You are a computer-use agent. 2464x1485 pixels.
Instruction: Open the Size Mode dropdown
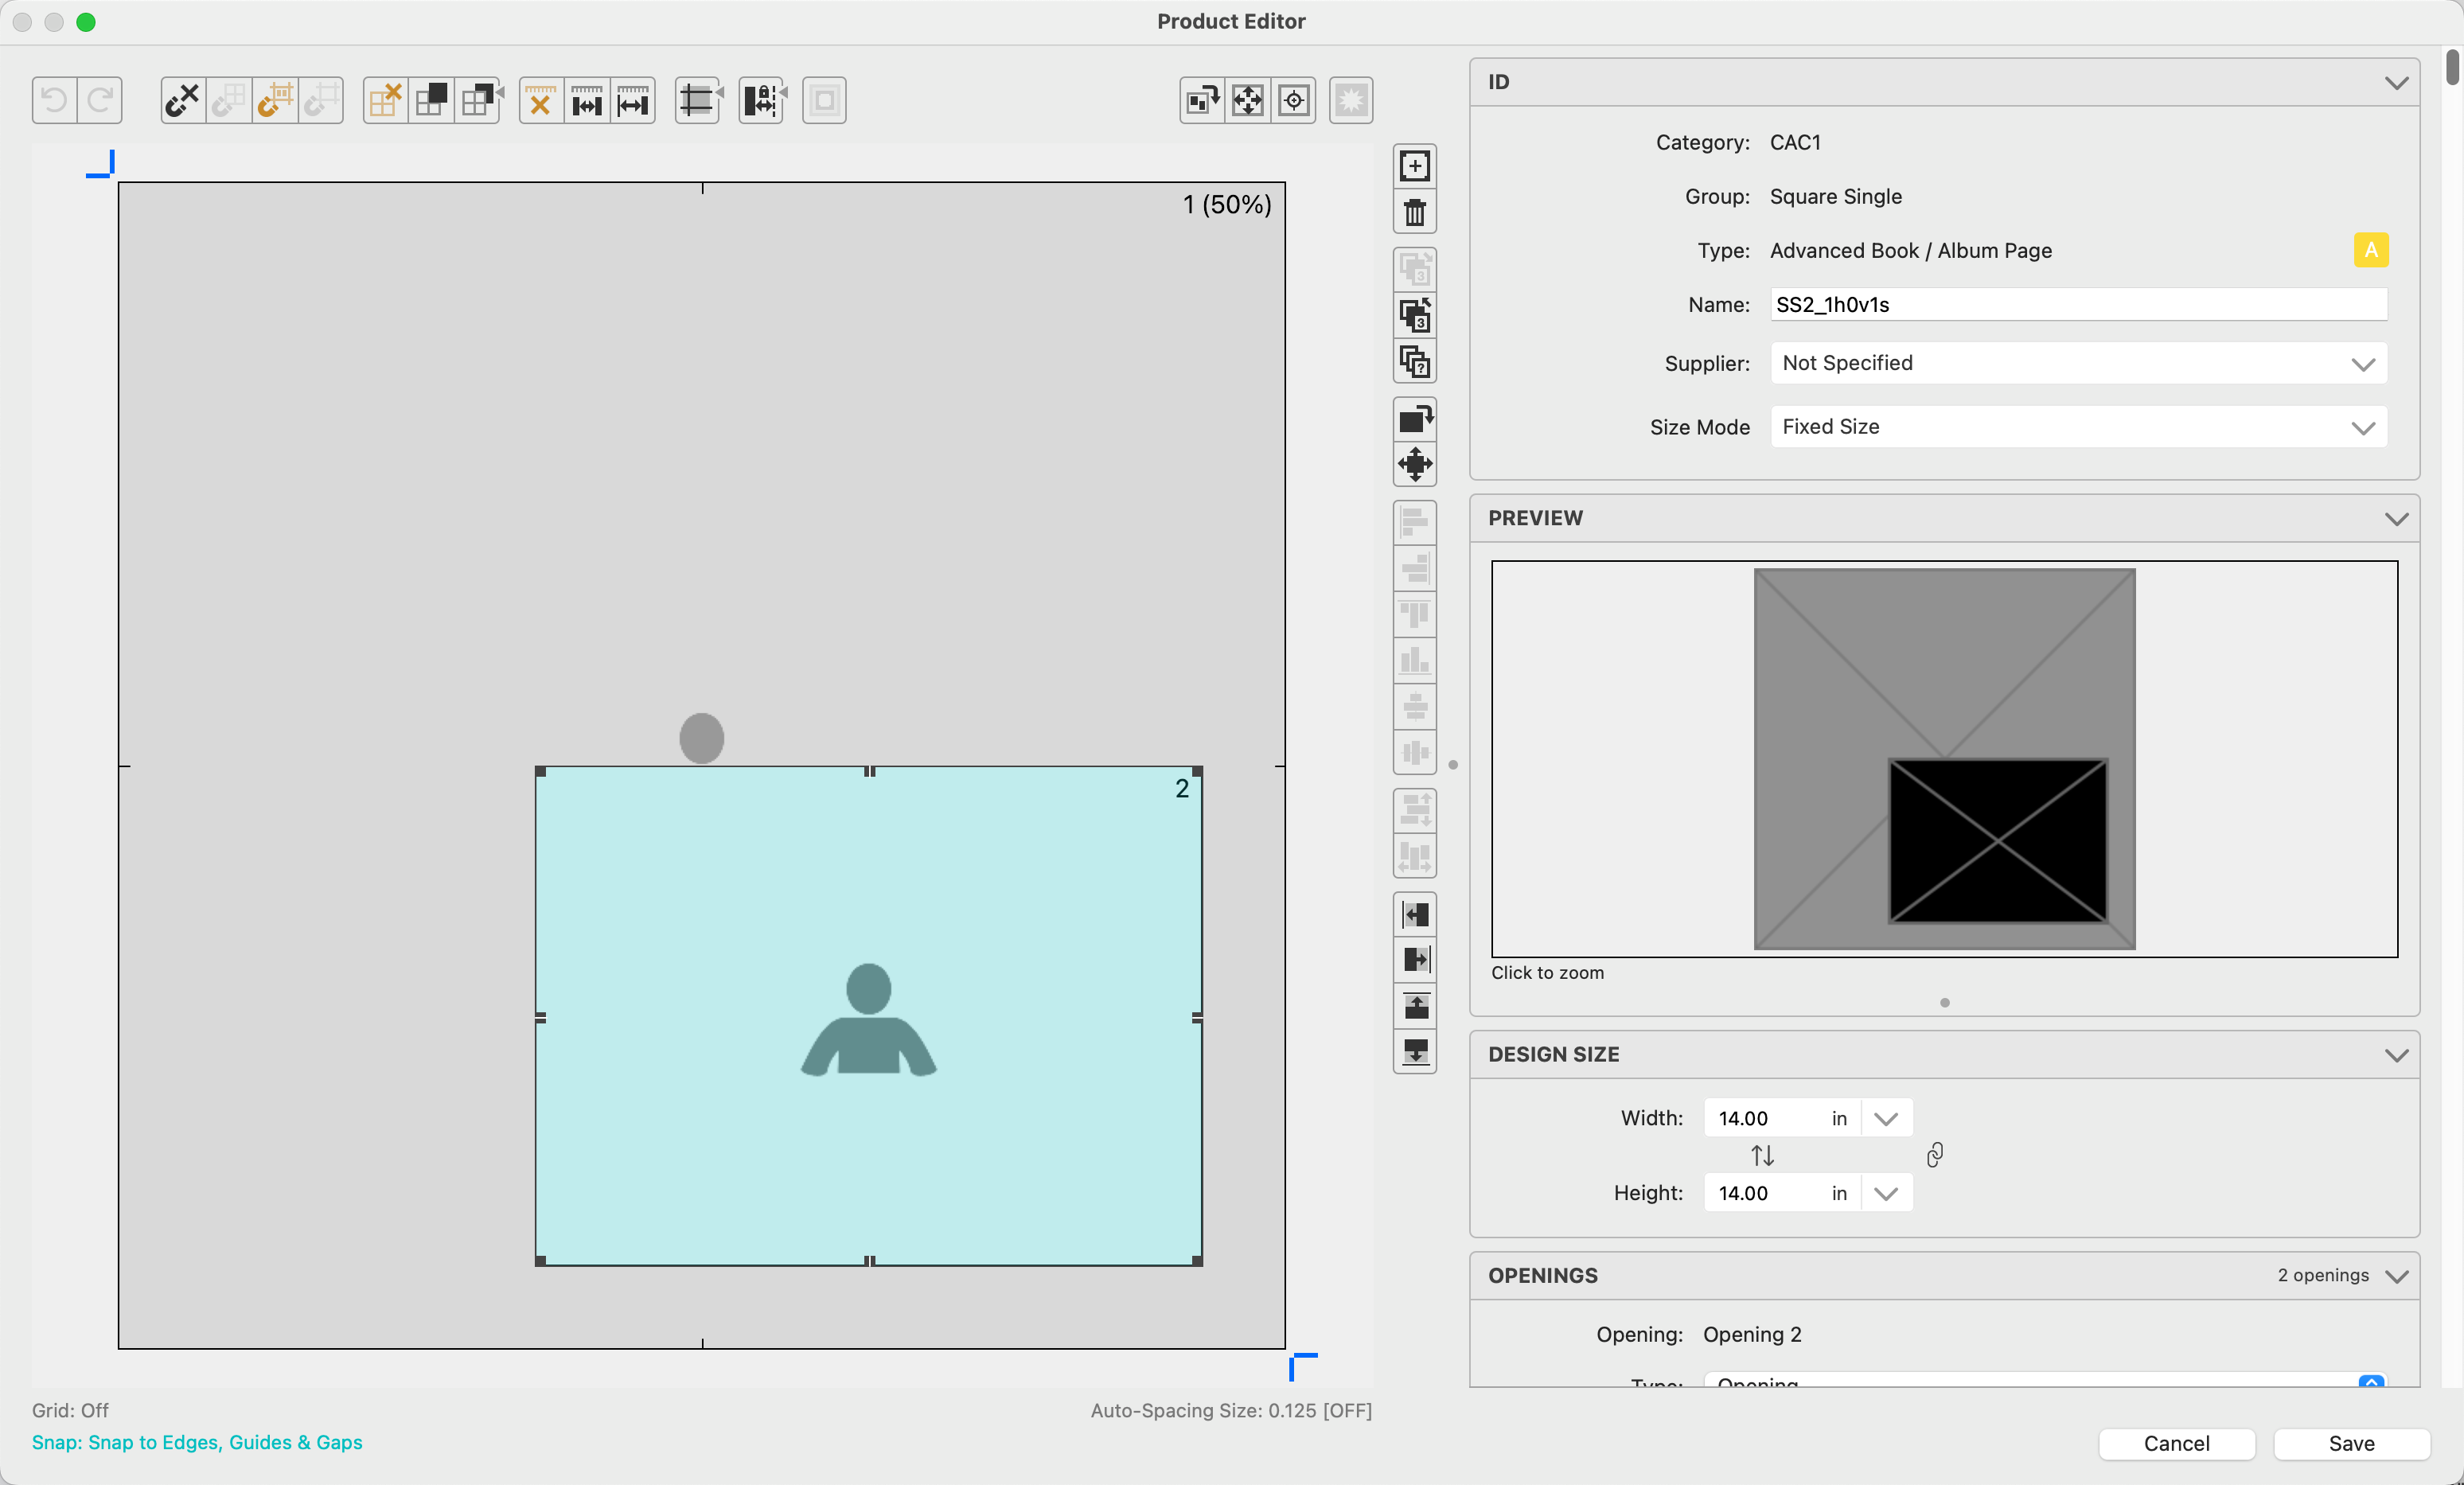point(2078,427)
